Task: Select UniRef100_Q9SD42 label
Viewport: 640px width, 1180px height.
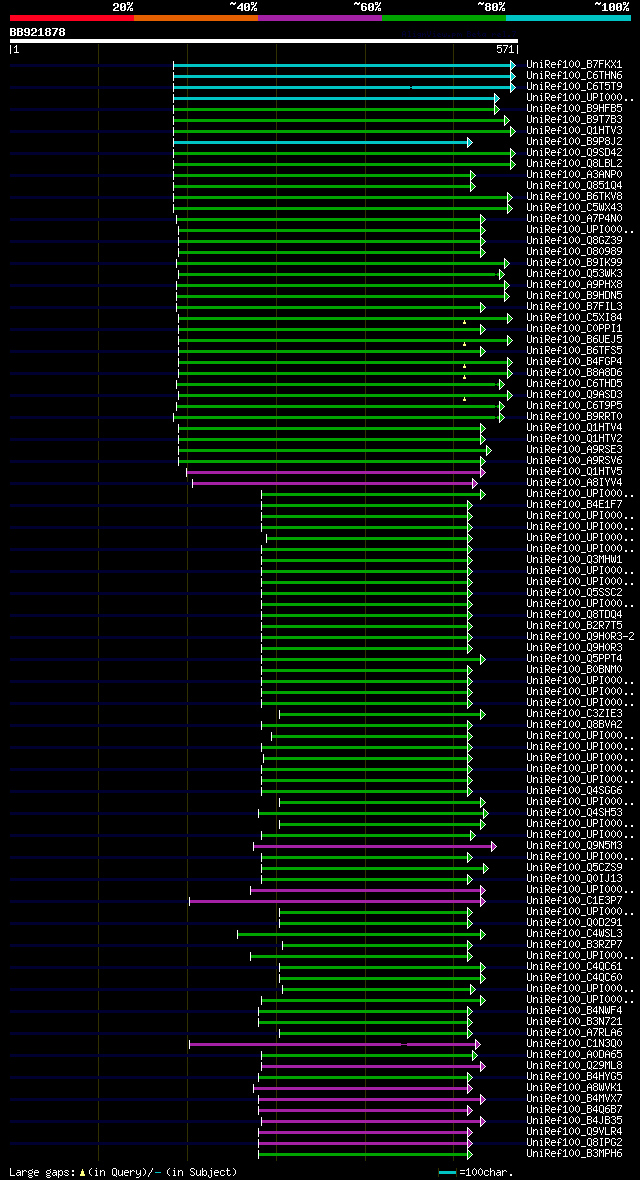Action: (574, 153)
